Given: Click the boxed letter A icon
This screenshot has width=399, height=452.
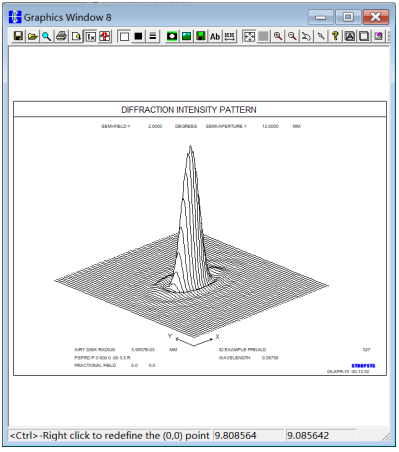Looking at the screenshot, I should tap(350, 36).
